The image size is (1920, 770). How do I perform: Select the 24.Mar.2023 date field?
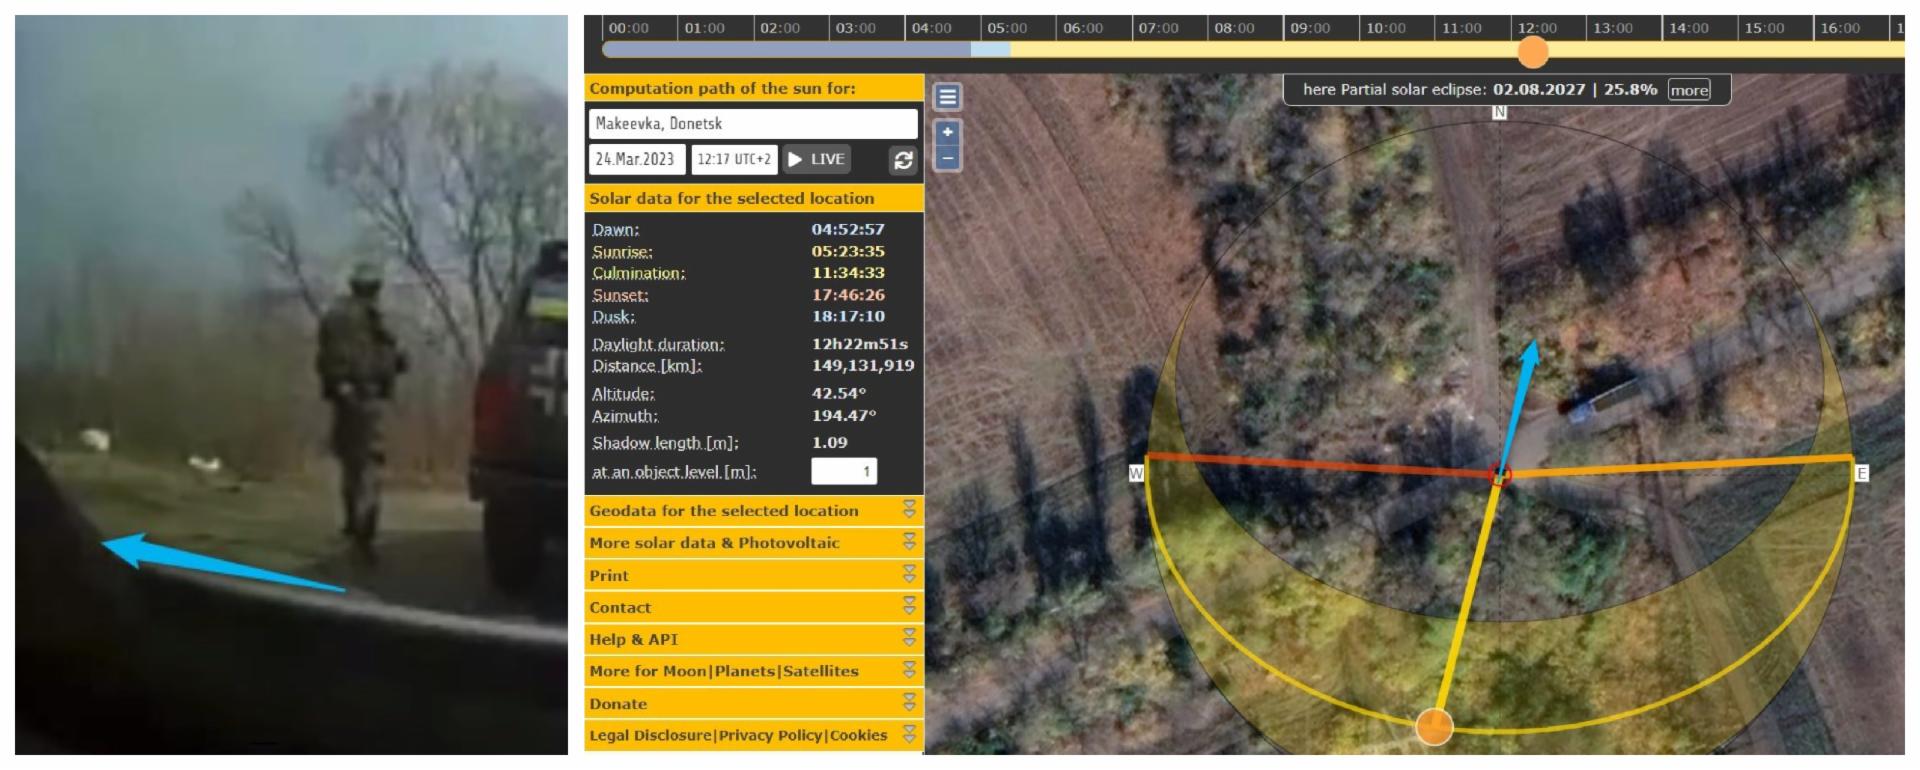click(x=636, y=159)
